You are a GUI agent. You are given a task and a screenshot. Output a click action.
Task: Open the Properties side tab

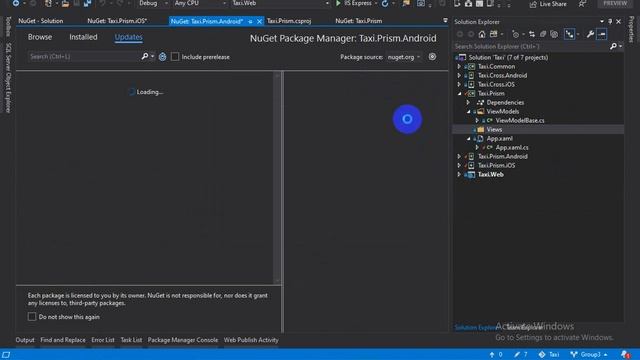(x=632, y=29)
